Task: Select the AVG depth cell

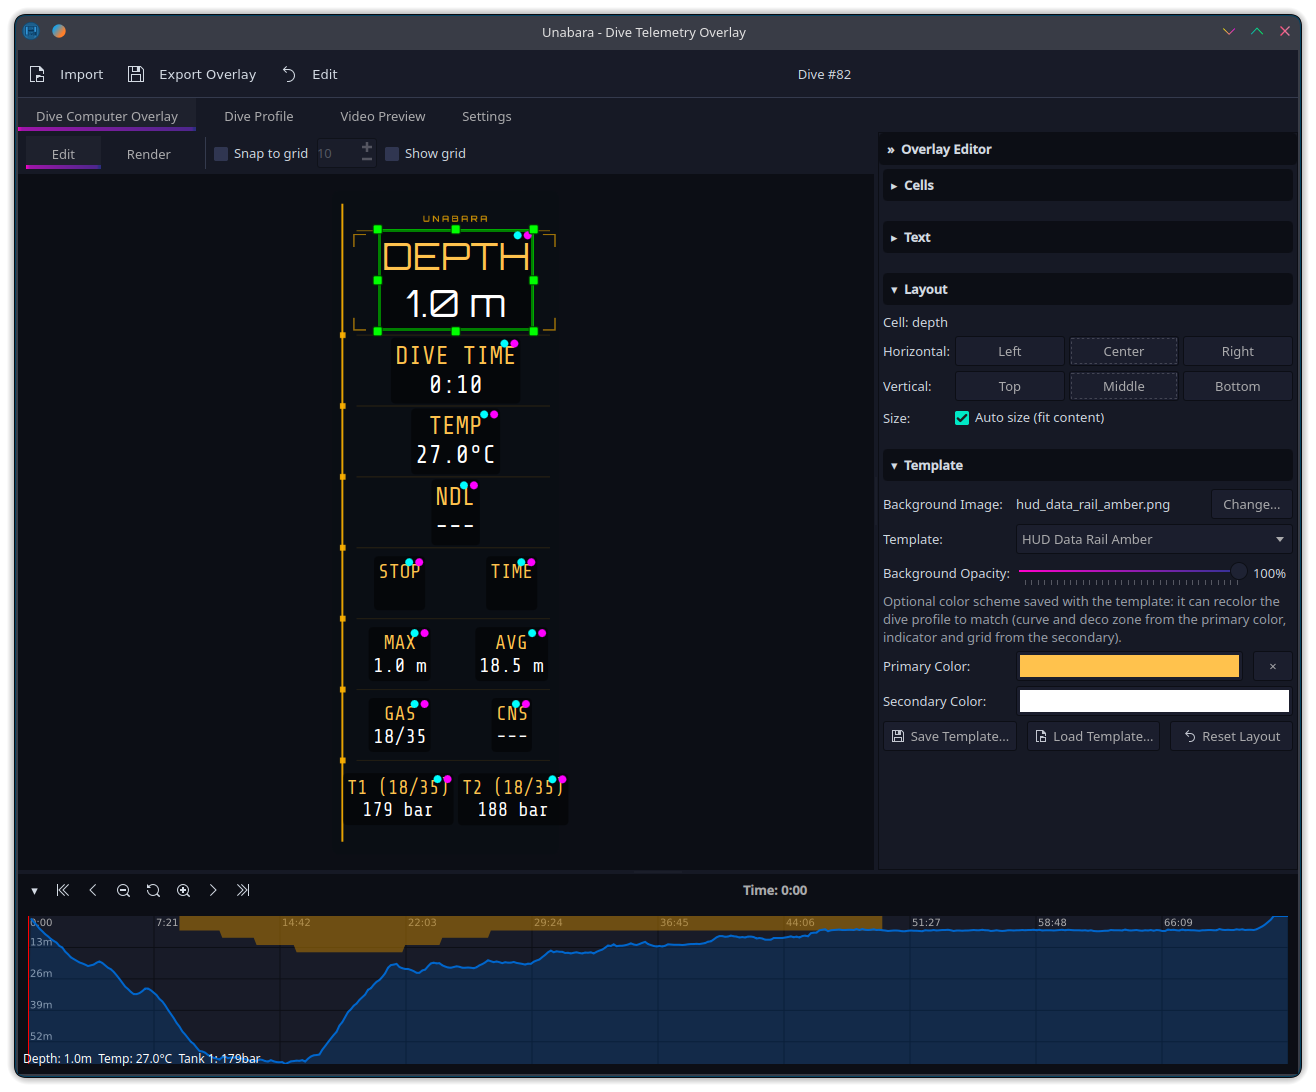Action: 512,654
